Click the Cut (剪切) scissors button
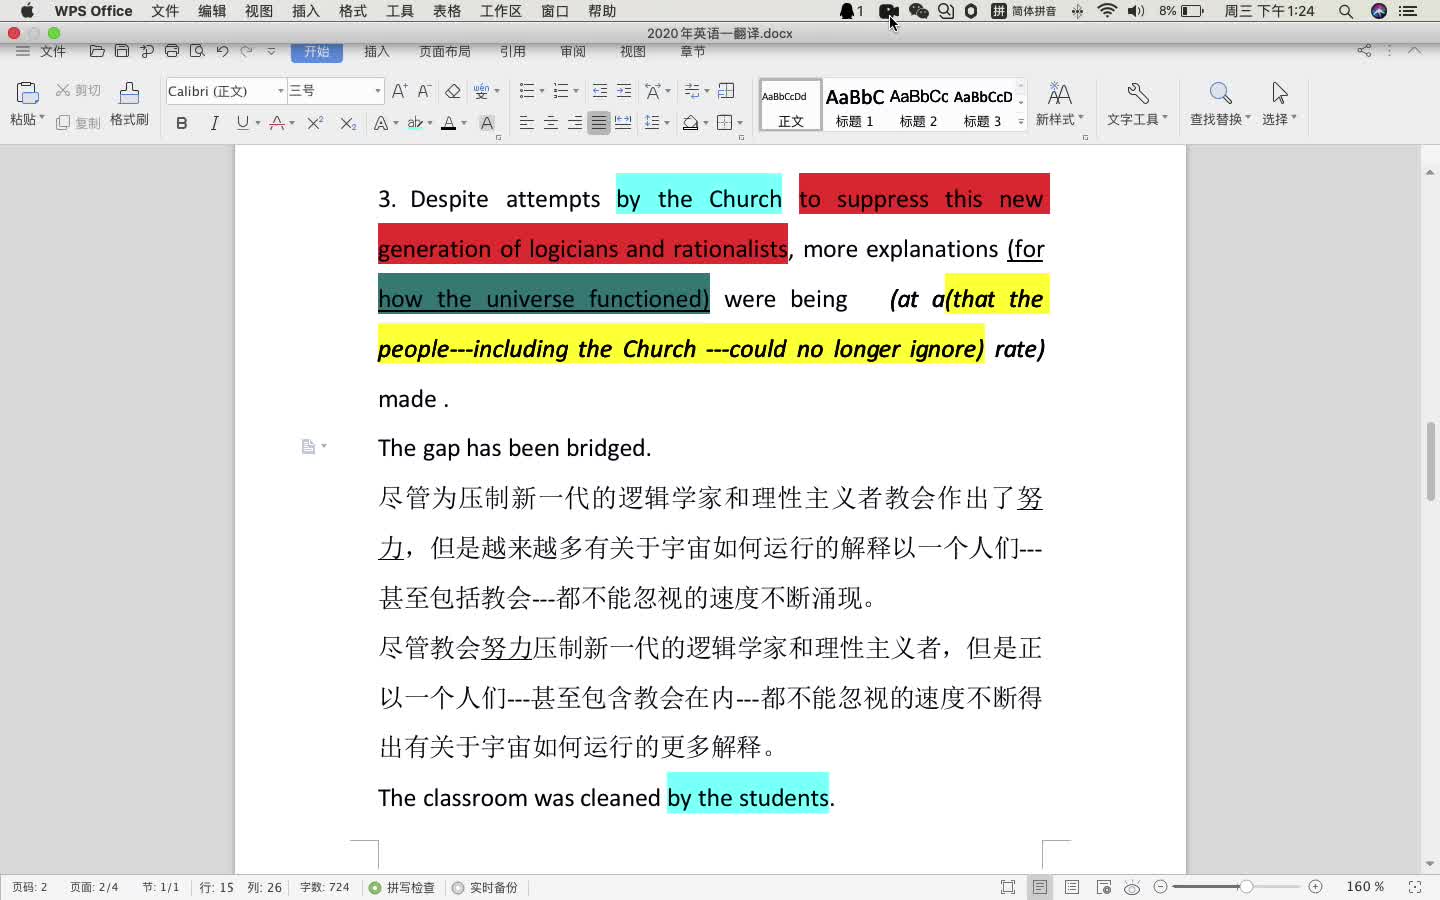1440x900 pixels. pyautogui.click(x=78, y=90)
